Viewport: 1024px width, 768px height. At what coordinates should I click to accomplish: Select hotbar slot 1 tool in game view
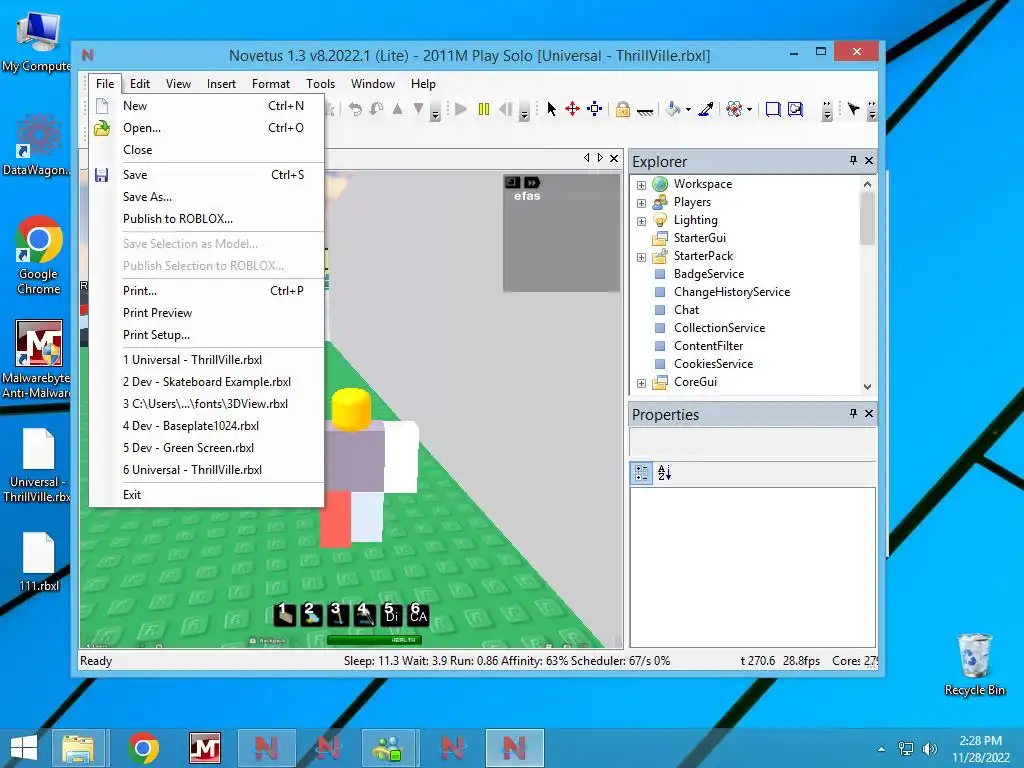(x=284, y=614)
